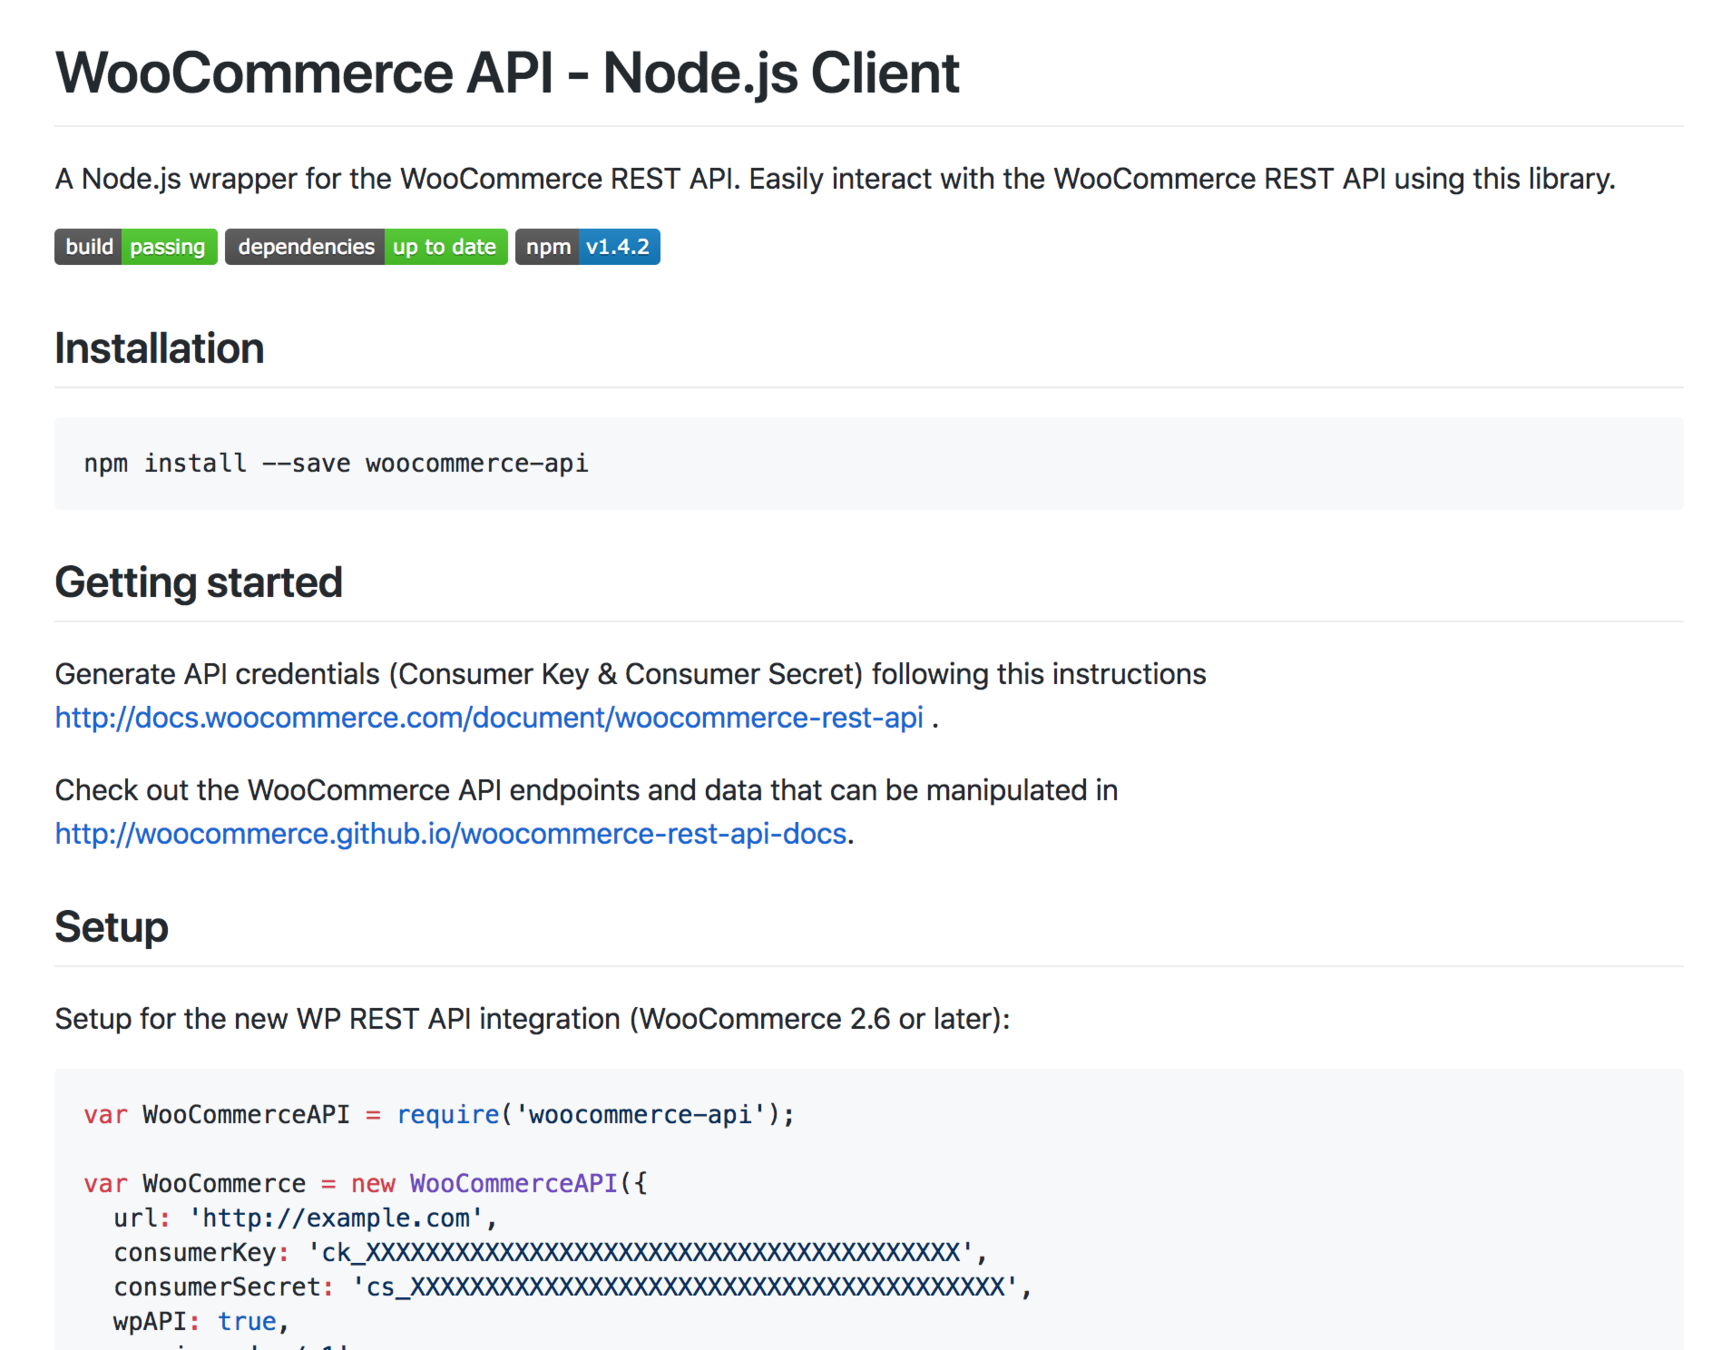
Task: Click the url: 'http://example.com' line
Action: 305,1218
